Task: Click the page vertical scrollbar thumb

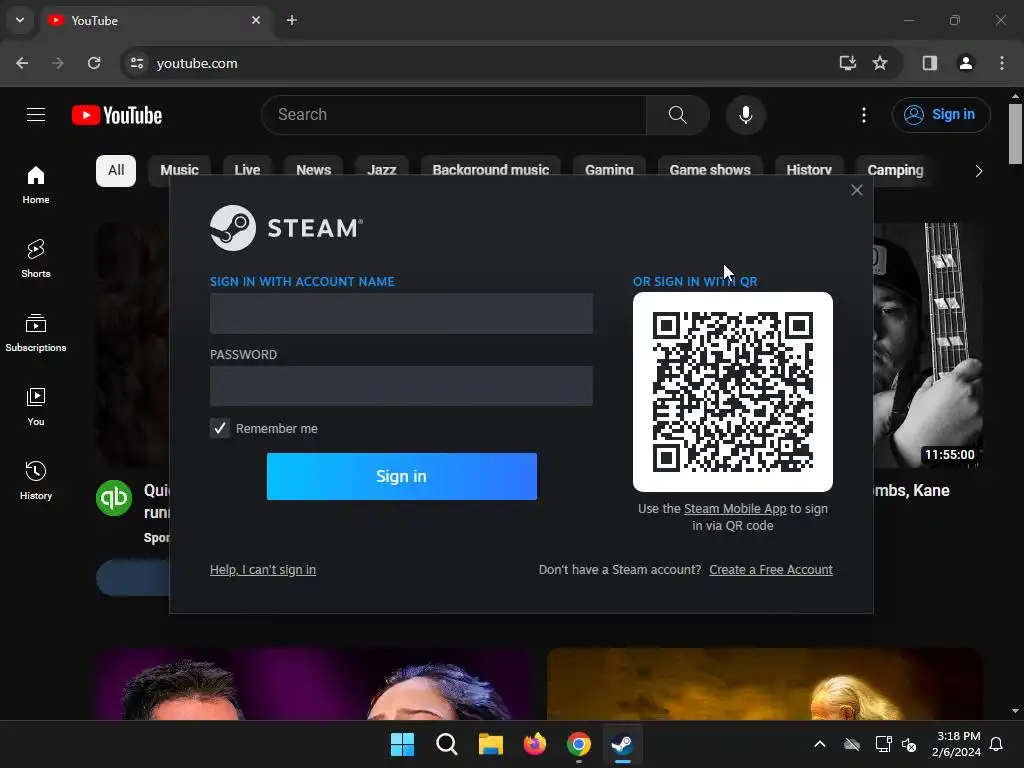Action: point(1015,134)
